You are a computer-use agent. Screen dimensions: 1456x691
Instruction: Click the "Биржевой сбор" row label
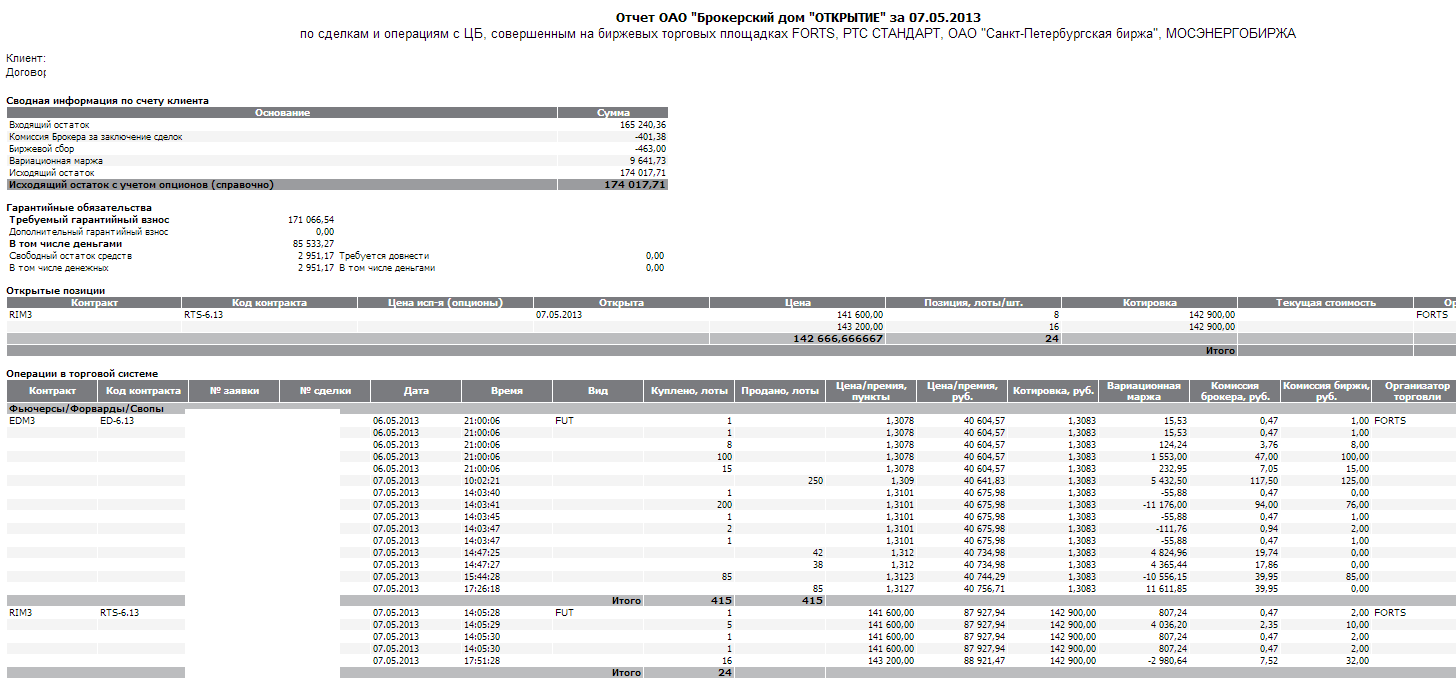[x=43, y=149]
